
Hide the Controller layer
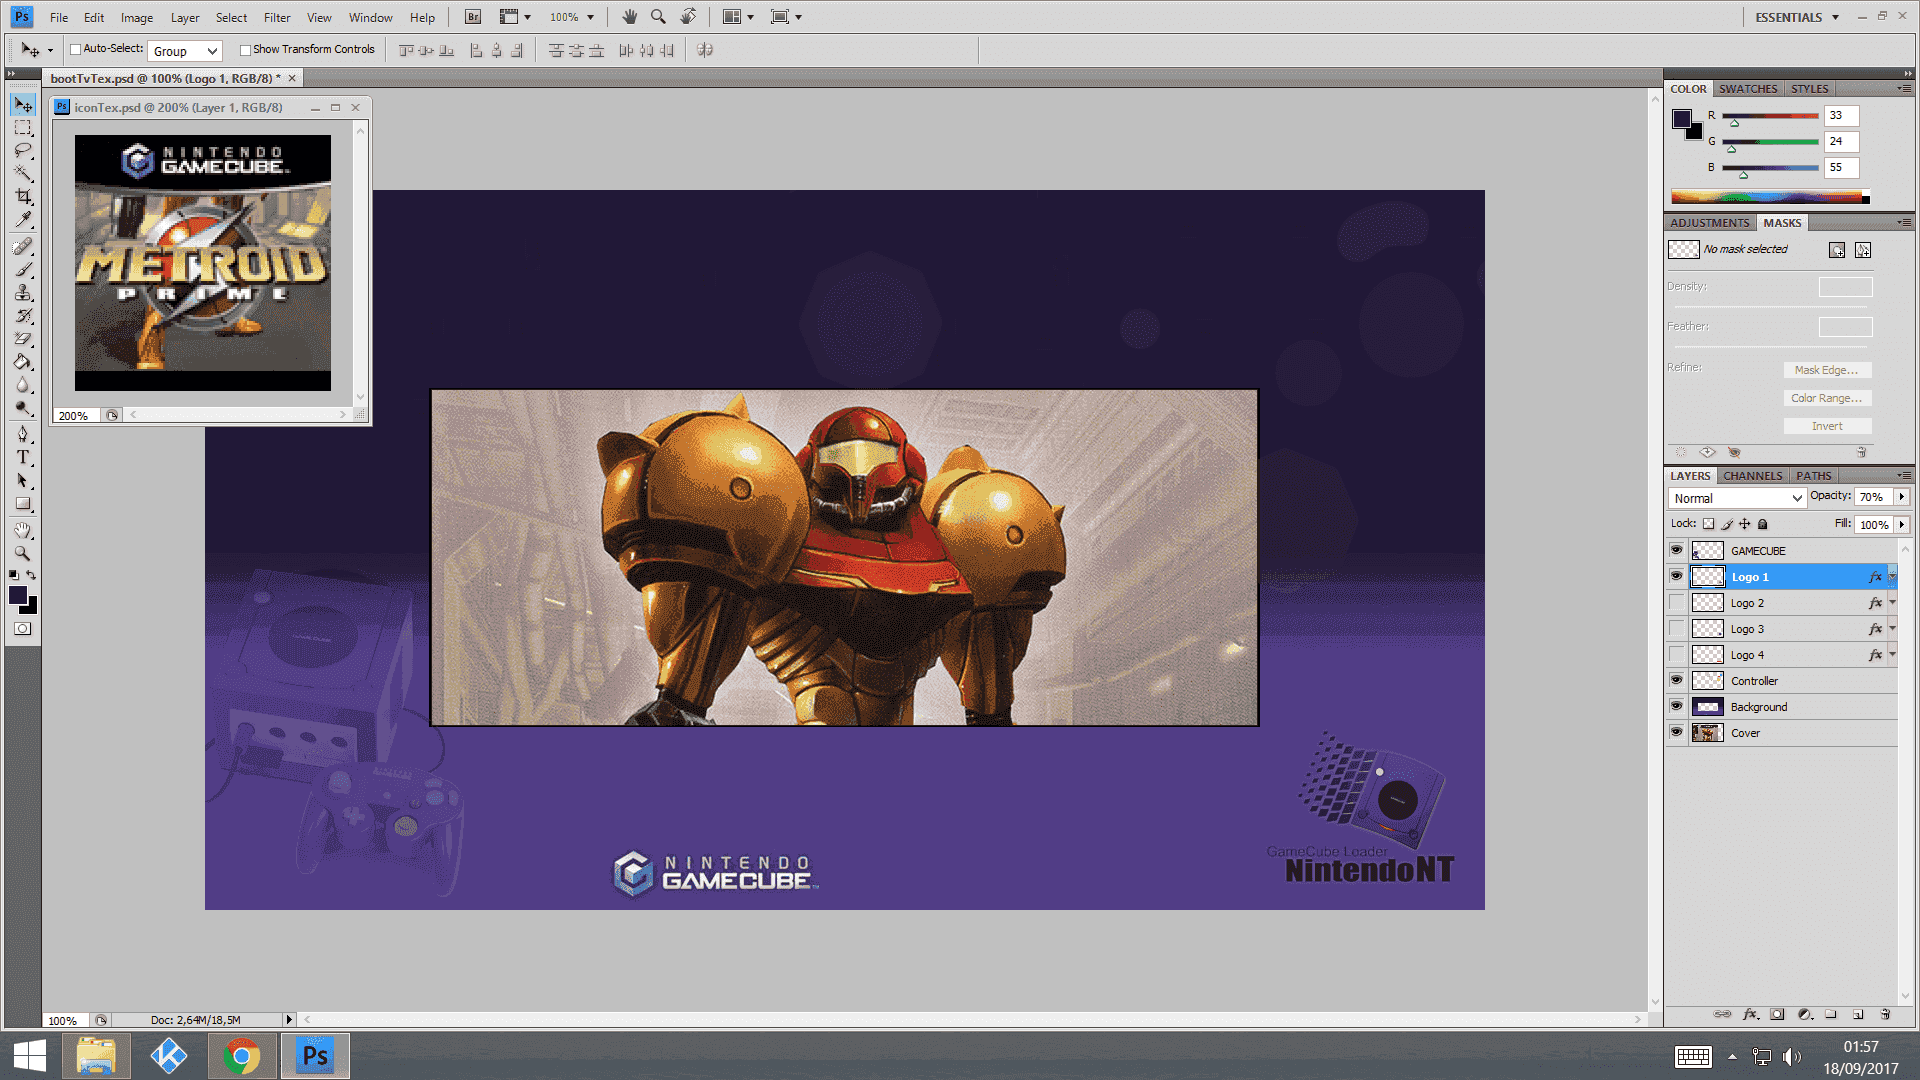click(x=1677, y=680)
